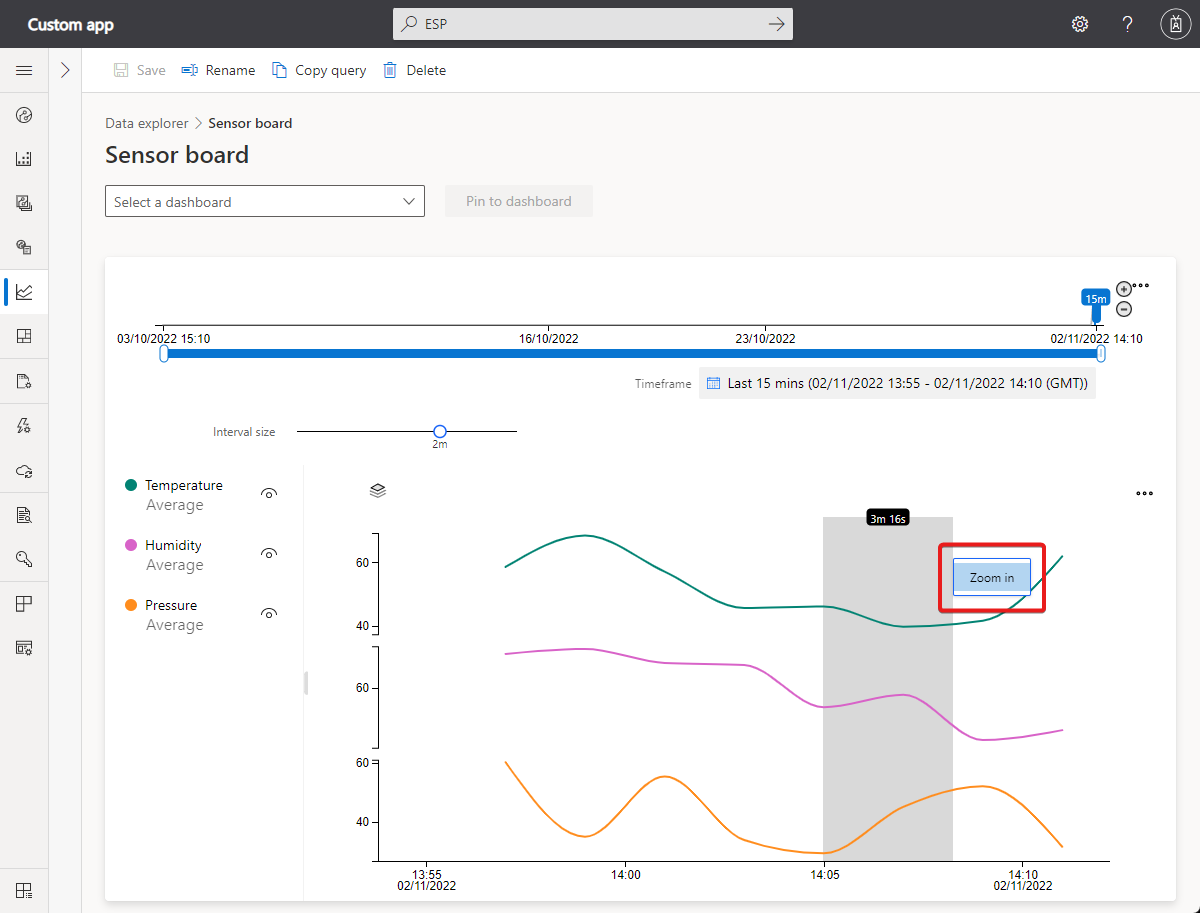
Task: Open the hamburger navigation menu
Action: pyautogui.click(x=24, y=70)
